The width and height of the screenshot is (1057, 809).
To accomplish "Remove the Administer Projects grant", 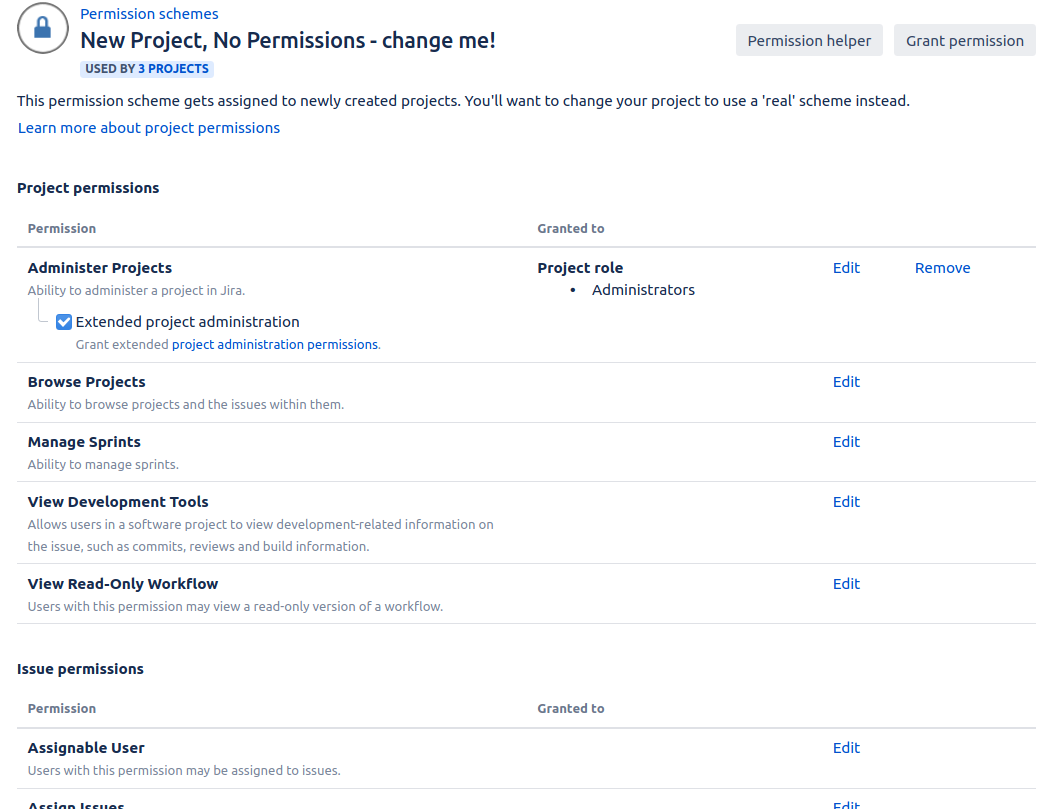I will coord(942,268).
